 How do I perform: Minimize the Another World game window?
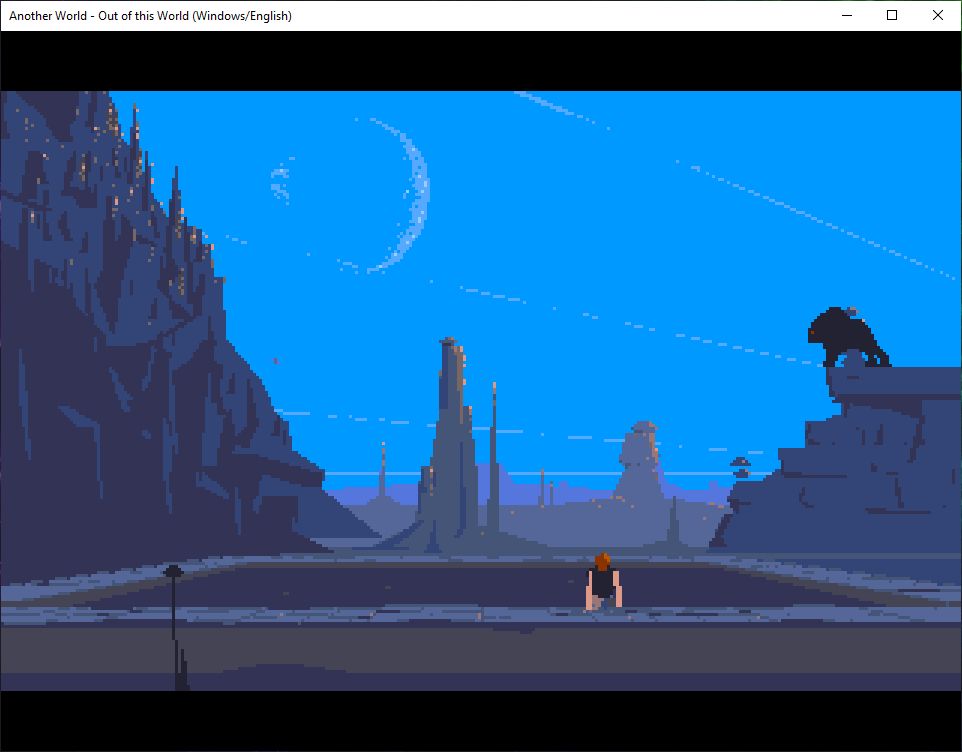(x=847, y=15)
